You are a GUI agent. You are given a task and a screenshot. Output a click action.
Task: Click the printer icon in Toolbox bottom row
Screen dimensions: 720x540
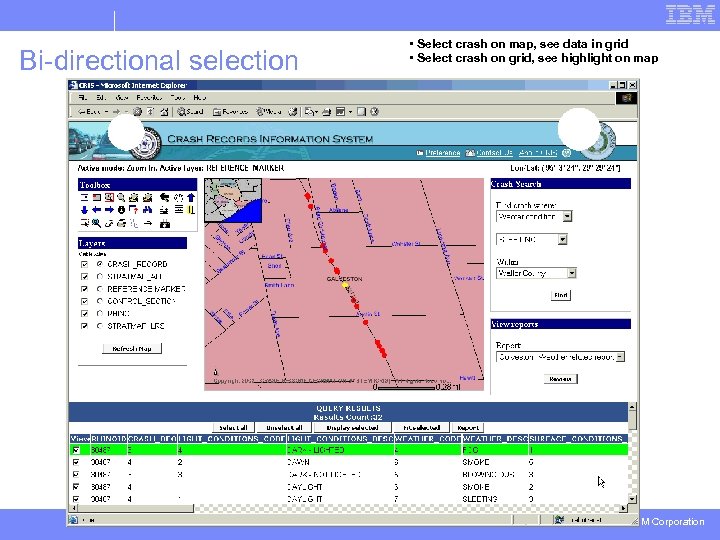[x=121, y=224]
